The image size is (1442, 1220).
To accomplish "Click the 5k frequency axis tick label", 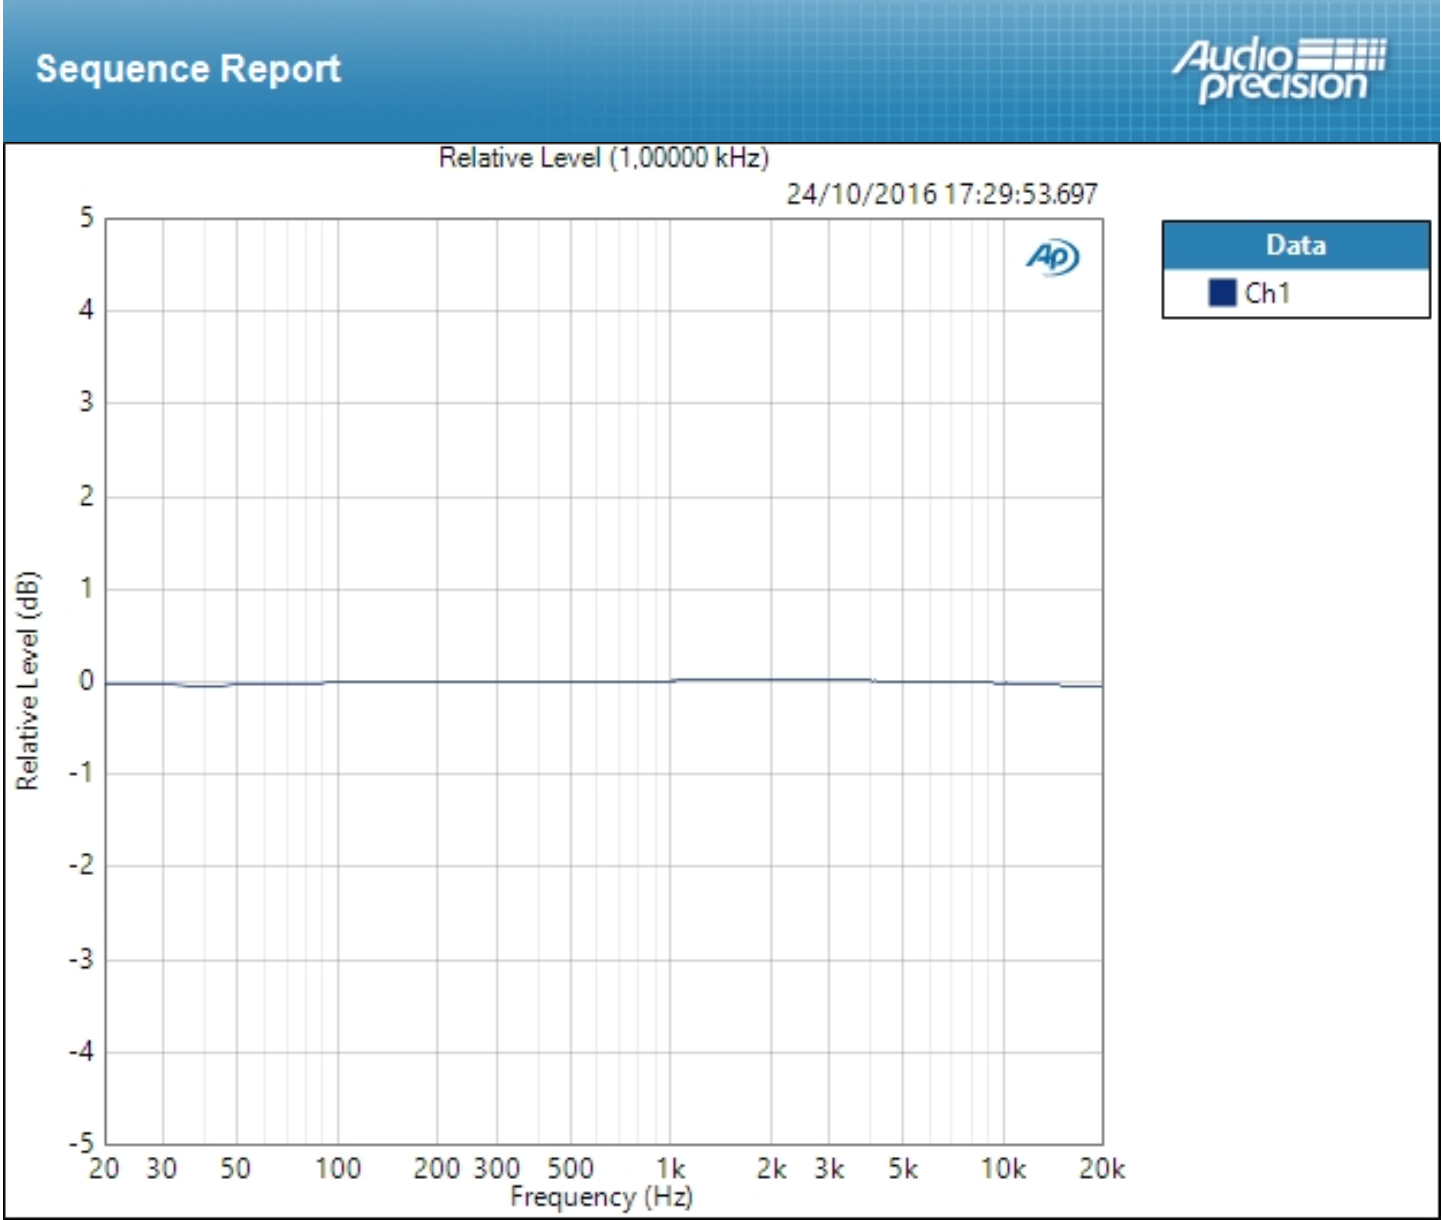I will tap(902, 1168).
